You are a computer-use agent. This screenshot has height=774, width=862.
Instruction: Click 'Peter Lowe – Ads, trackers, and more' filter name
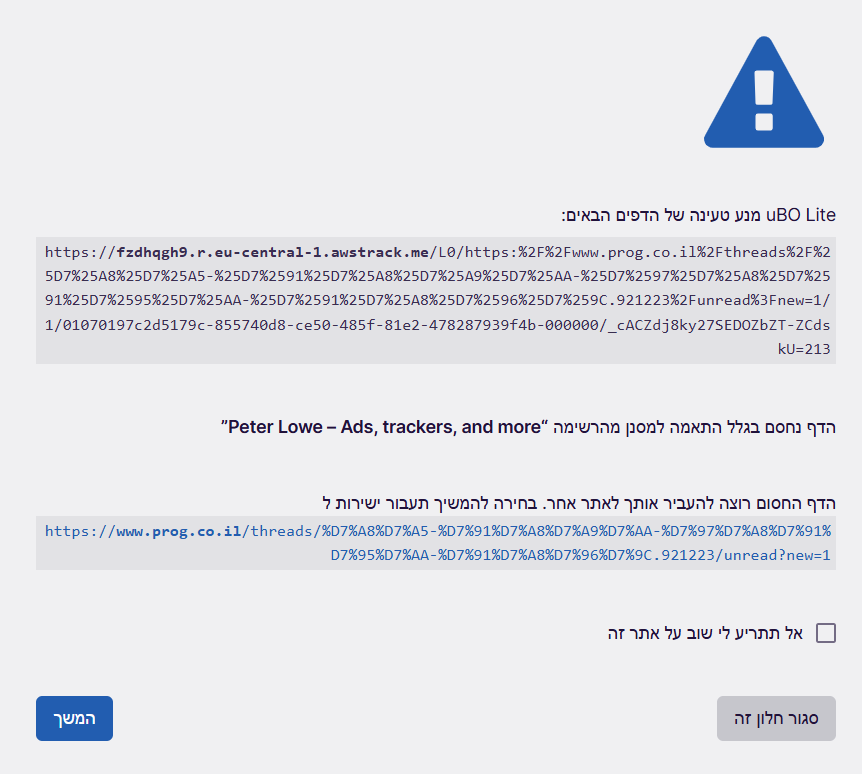pyautogui.click(x=384, y=427)
